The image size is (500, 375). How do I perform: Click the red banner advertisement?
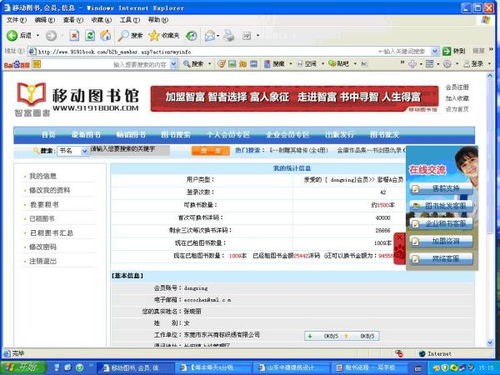294,99
